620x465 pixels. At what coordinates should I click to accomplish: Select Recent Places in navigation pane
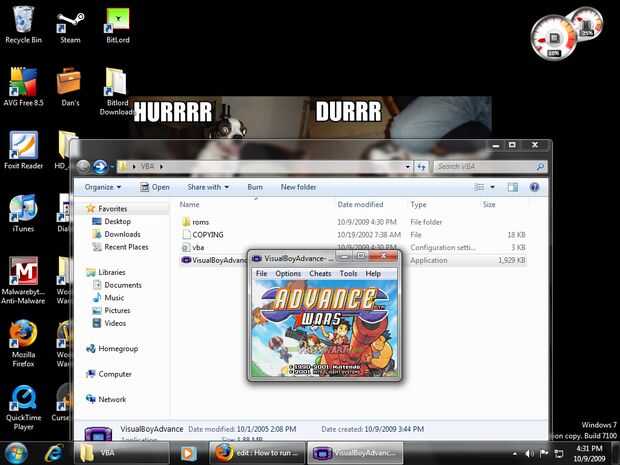126,247
